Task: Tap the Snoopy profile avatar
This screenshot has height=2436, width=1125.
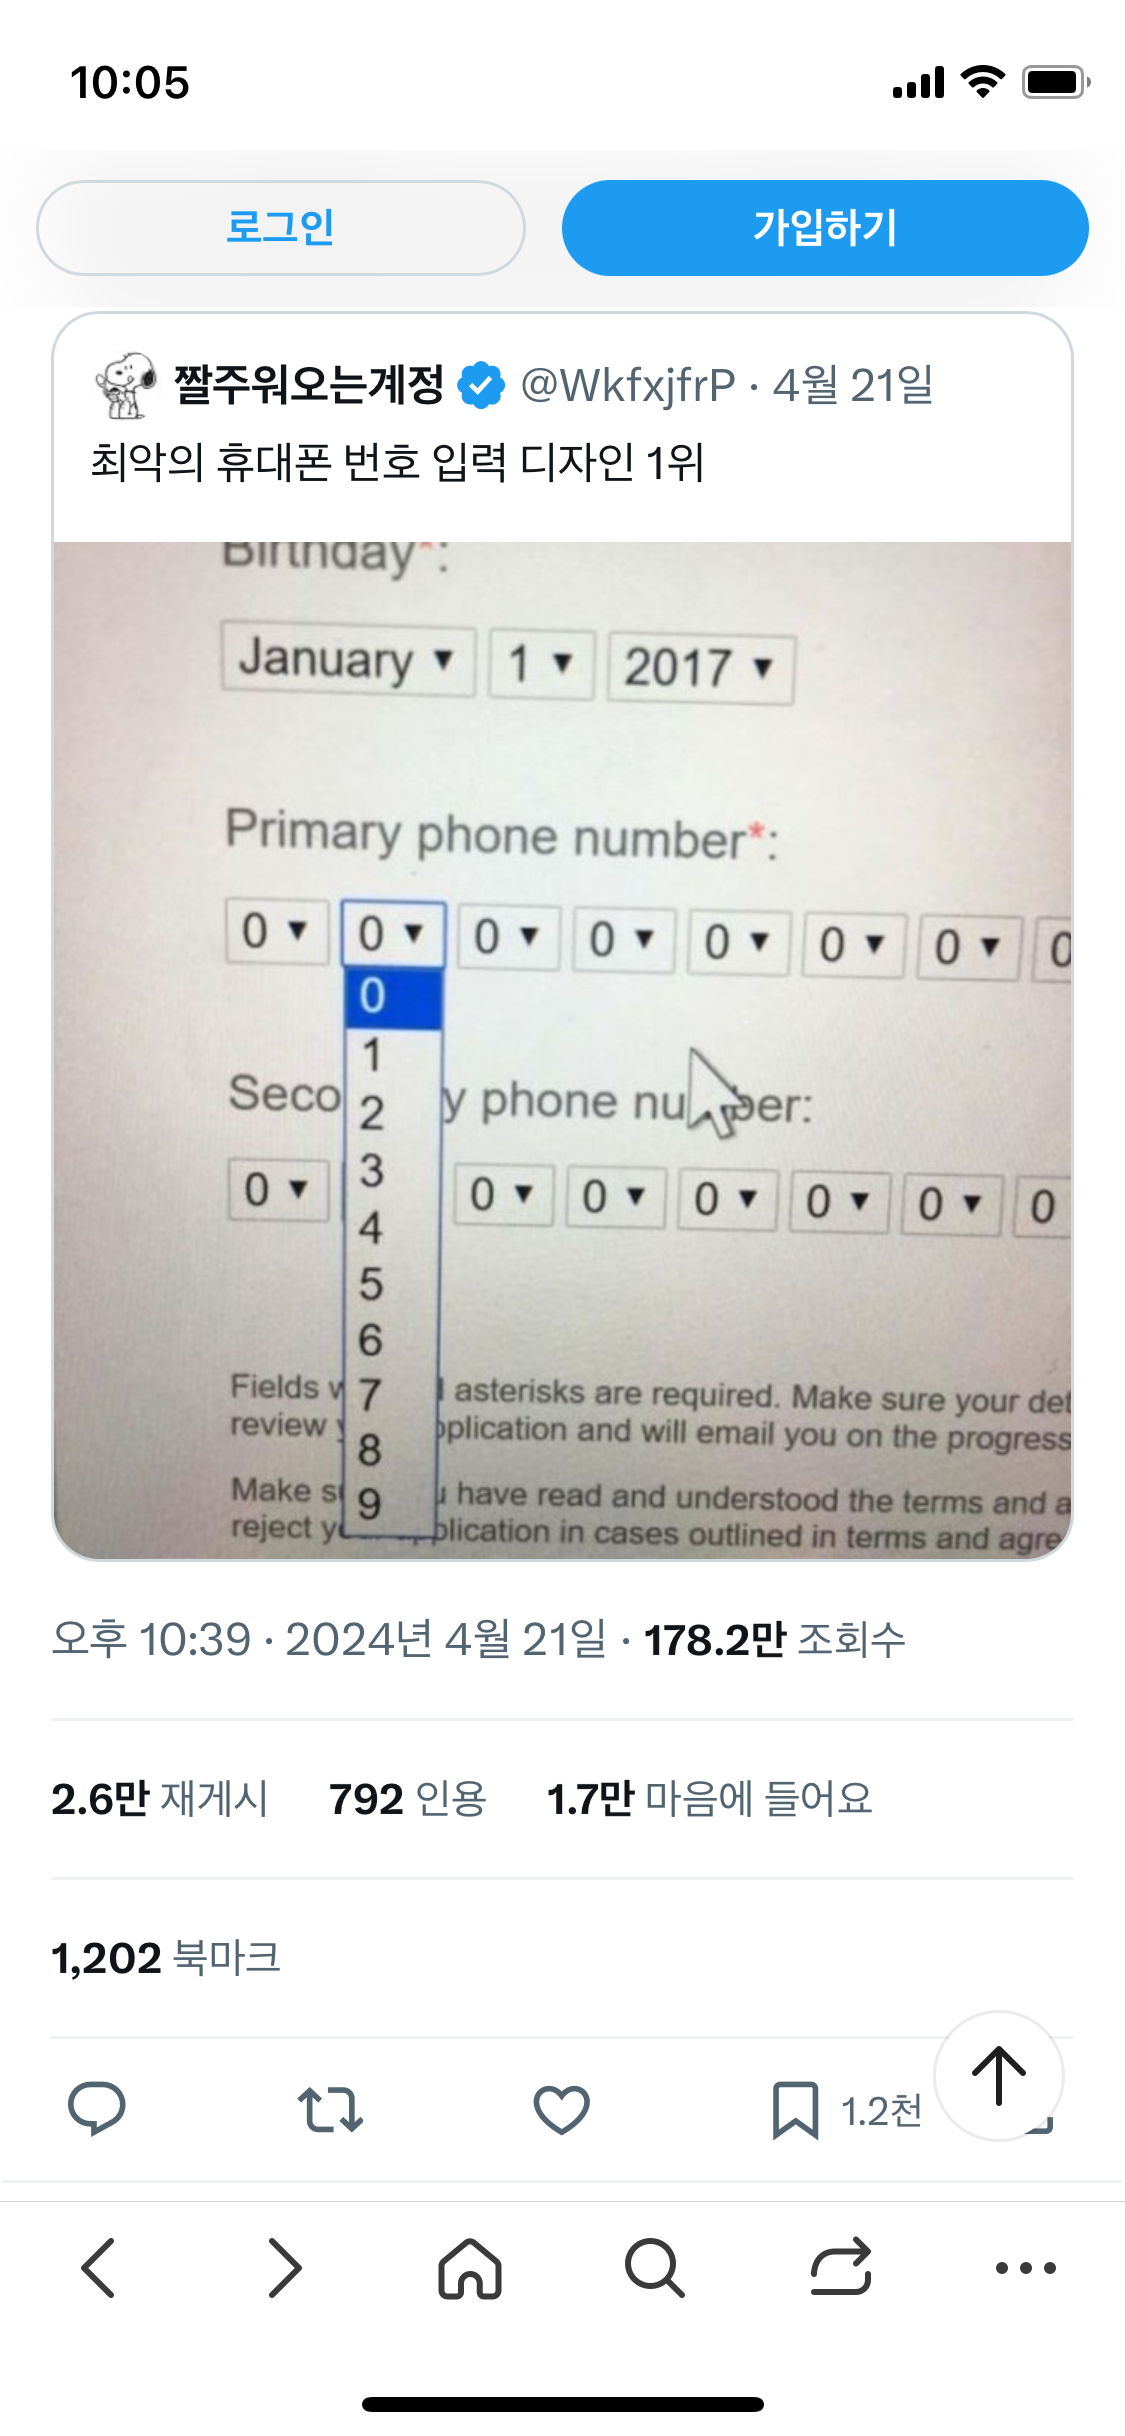Action: [x=125, y=385]
